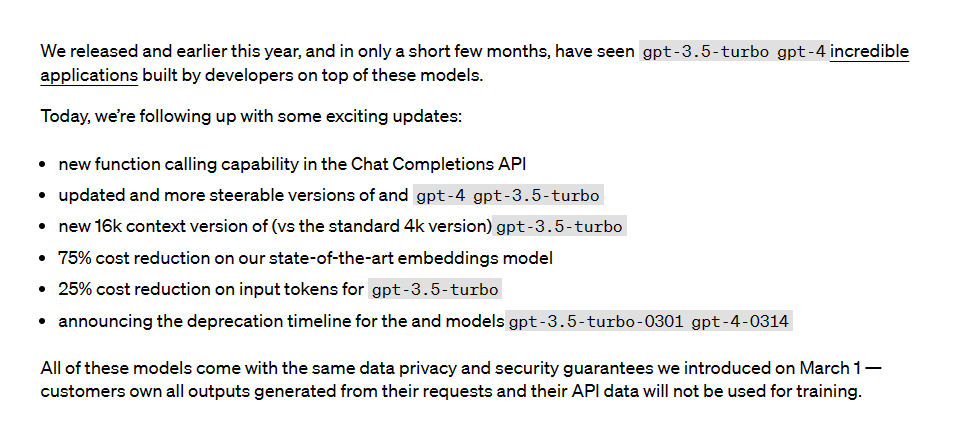Click the bullet point before 'announcing the deprecation'

pos(42,321)
